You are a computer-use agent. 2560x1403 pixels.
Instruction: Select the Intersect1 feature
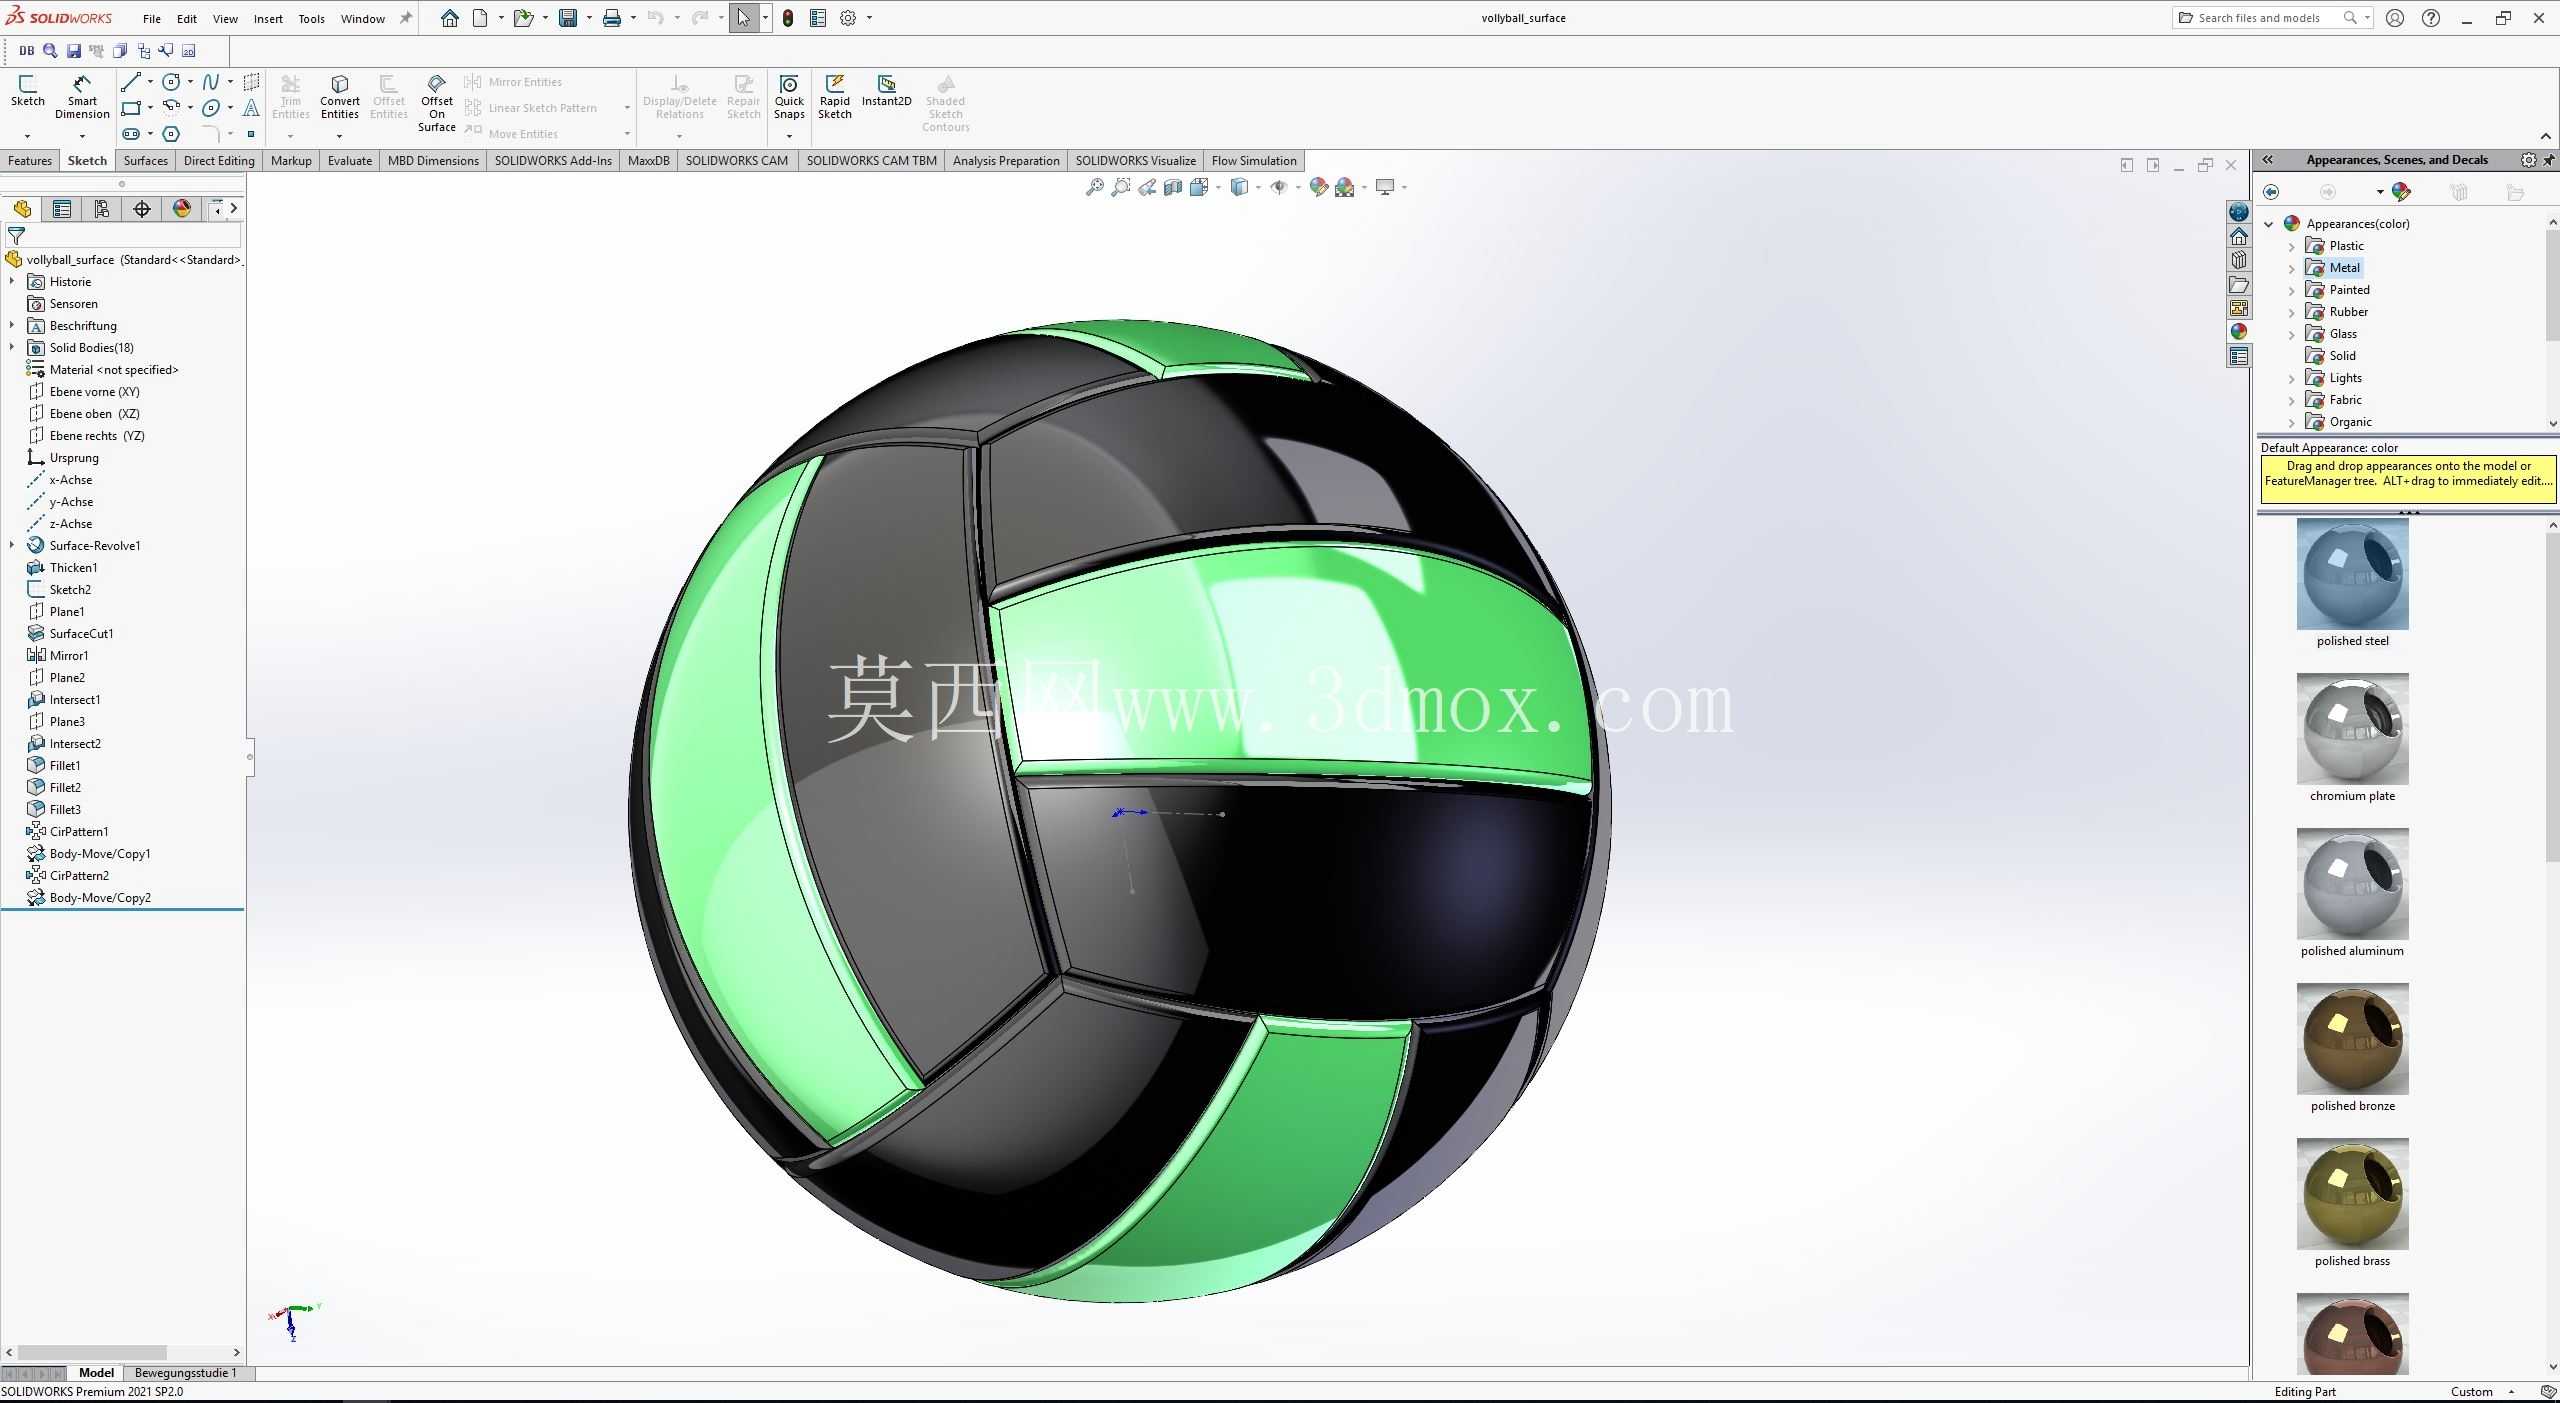coord(75,700)
